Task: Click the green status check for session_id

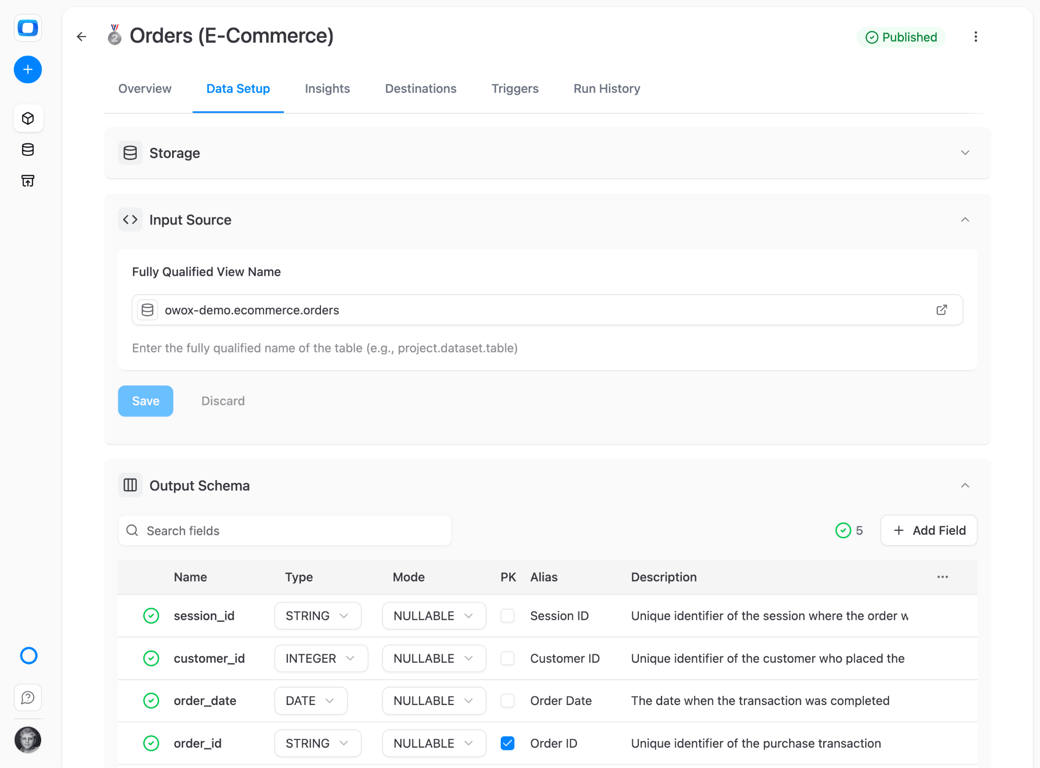Action: coord(151,616)
